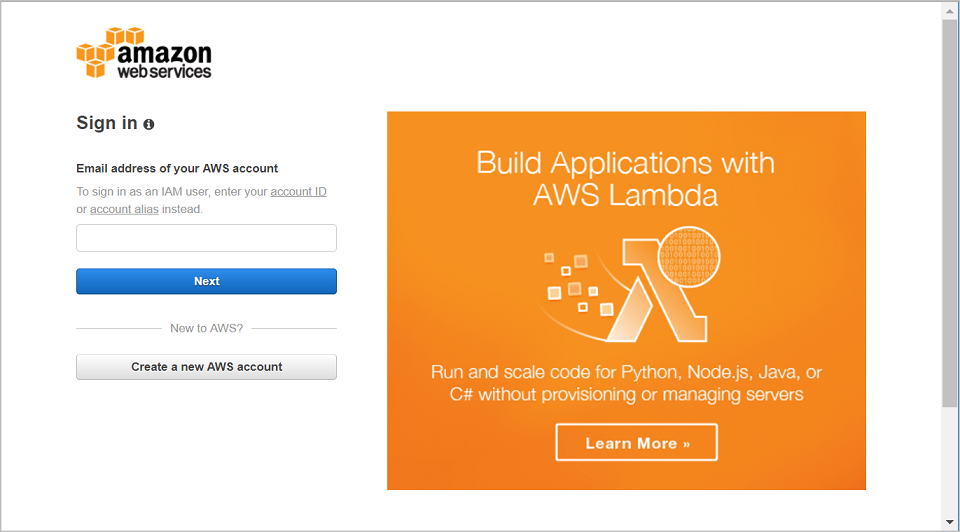The image size is (960, 532).
Task: Click the blue Next button
Action: pos(206,281)
